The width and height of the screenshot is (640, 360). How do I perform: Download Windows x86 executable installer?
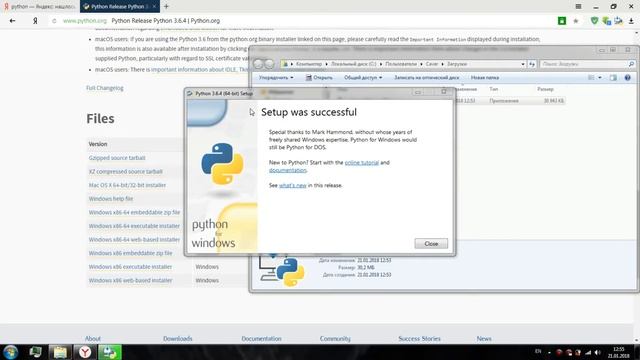pyautogui.click(x=130, y=267)
